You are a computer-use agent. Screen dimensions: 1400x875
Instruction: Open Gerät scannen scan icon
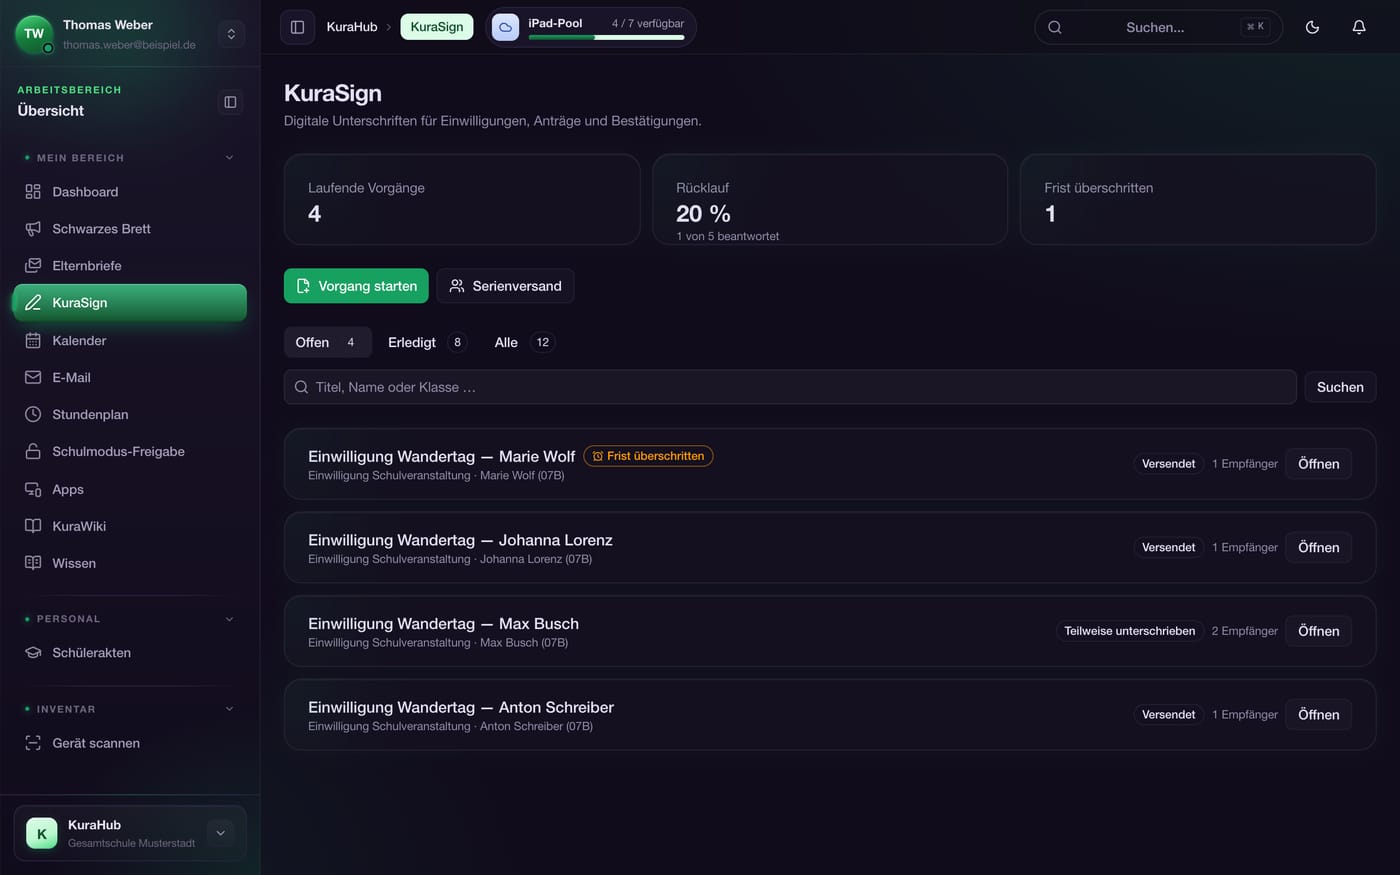coord(33,743)
